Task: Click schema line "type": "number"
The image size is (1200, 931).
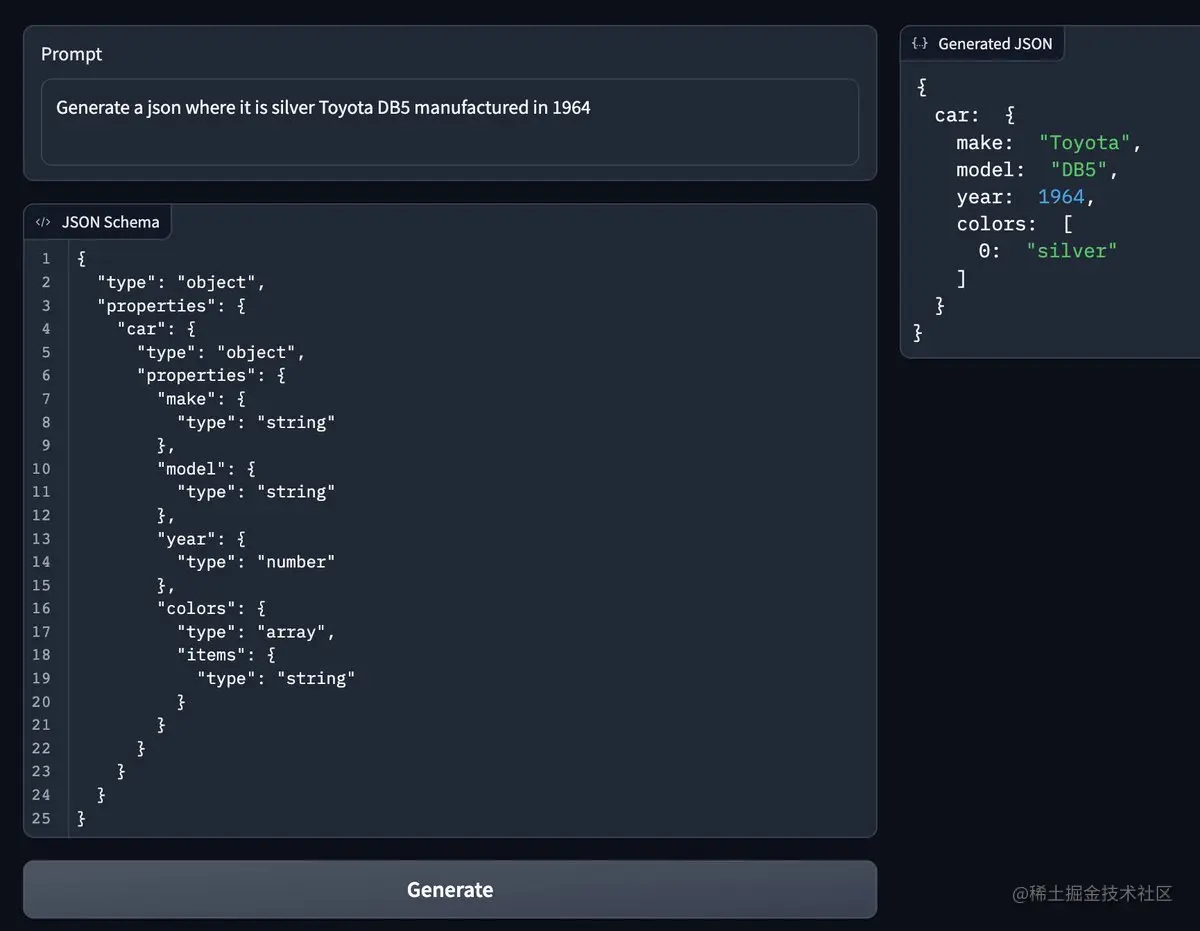Action: point(256,562)
